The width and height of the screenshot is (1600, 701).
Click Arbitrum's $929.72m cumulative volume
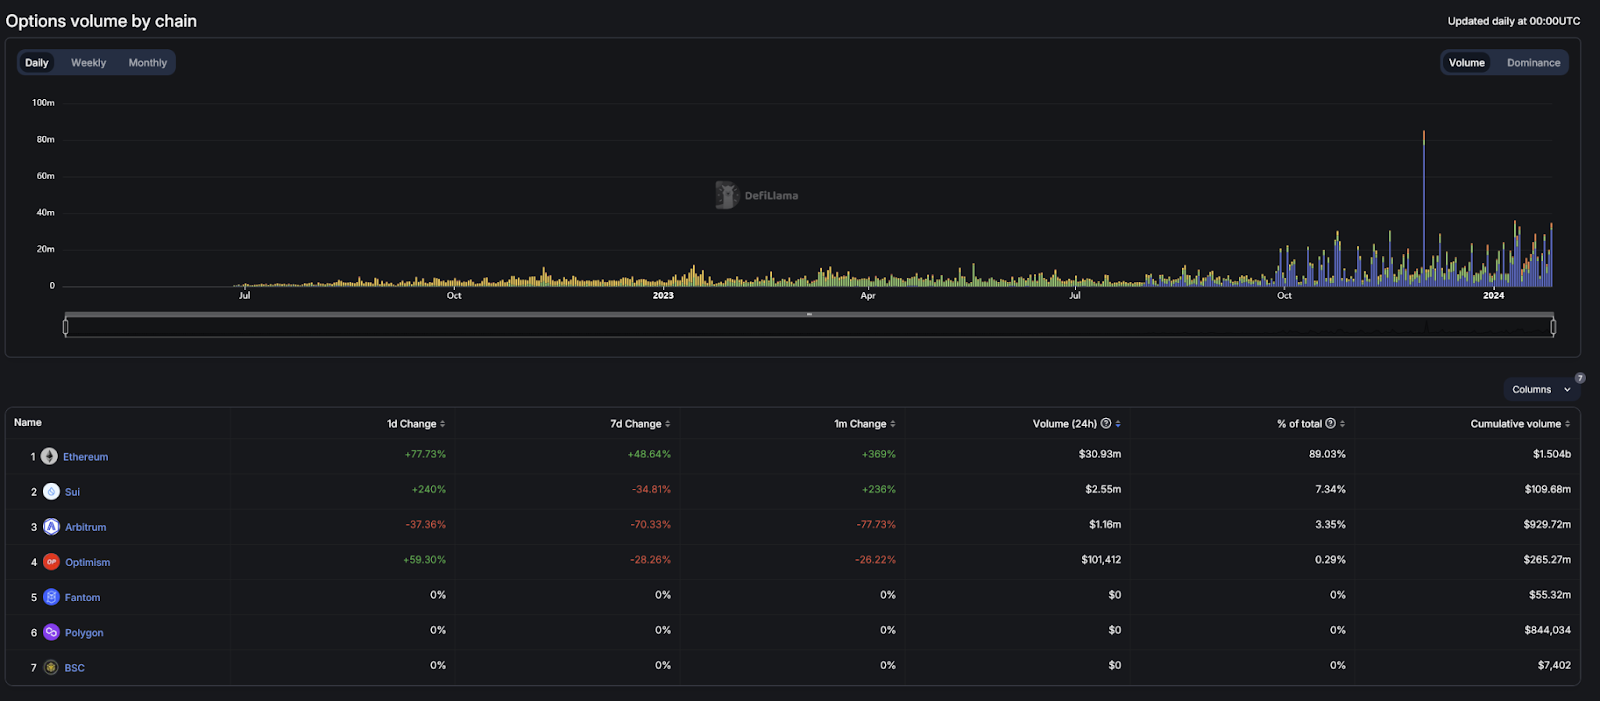pyautogui.click(x=1547, y=524)
